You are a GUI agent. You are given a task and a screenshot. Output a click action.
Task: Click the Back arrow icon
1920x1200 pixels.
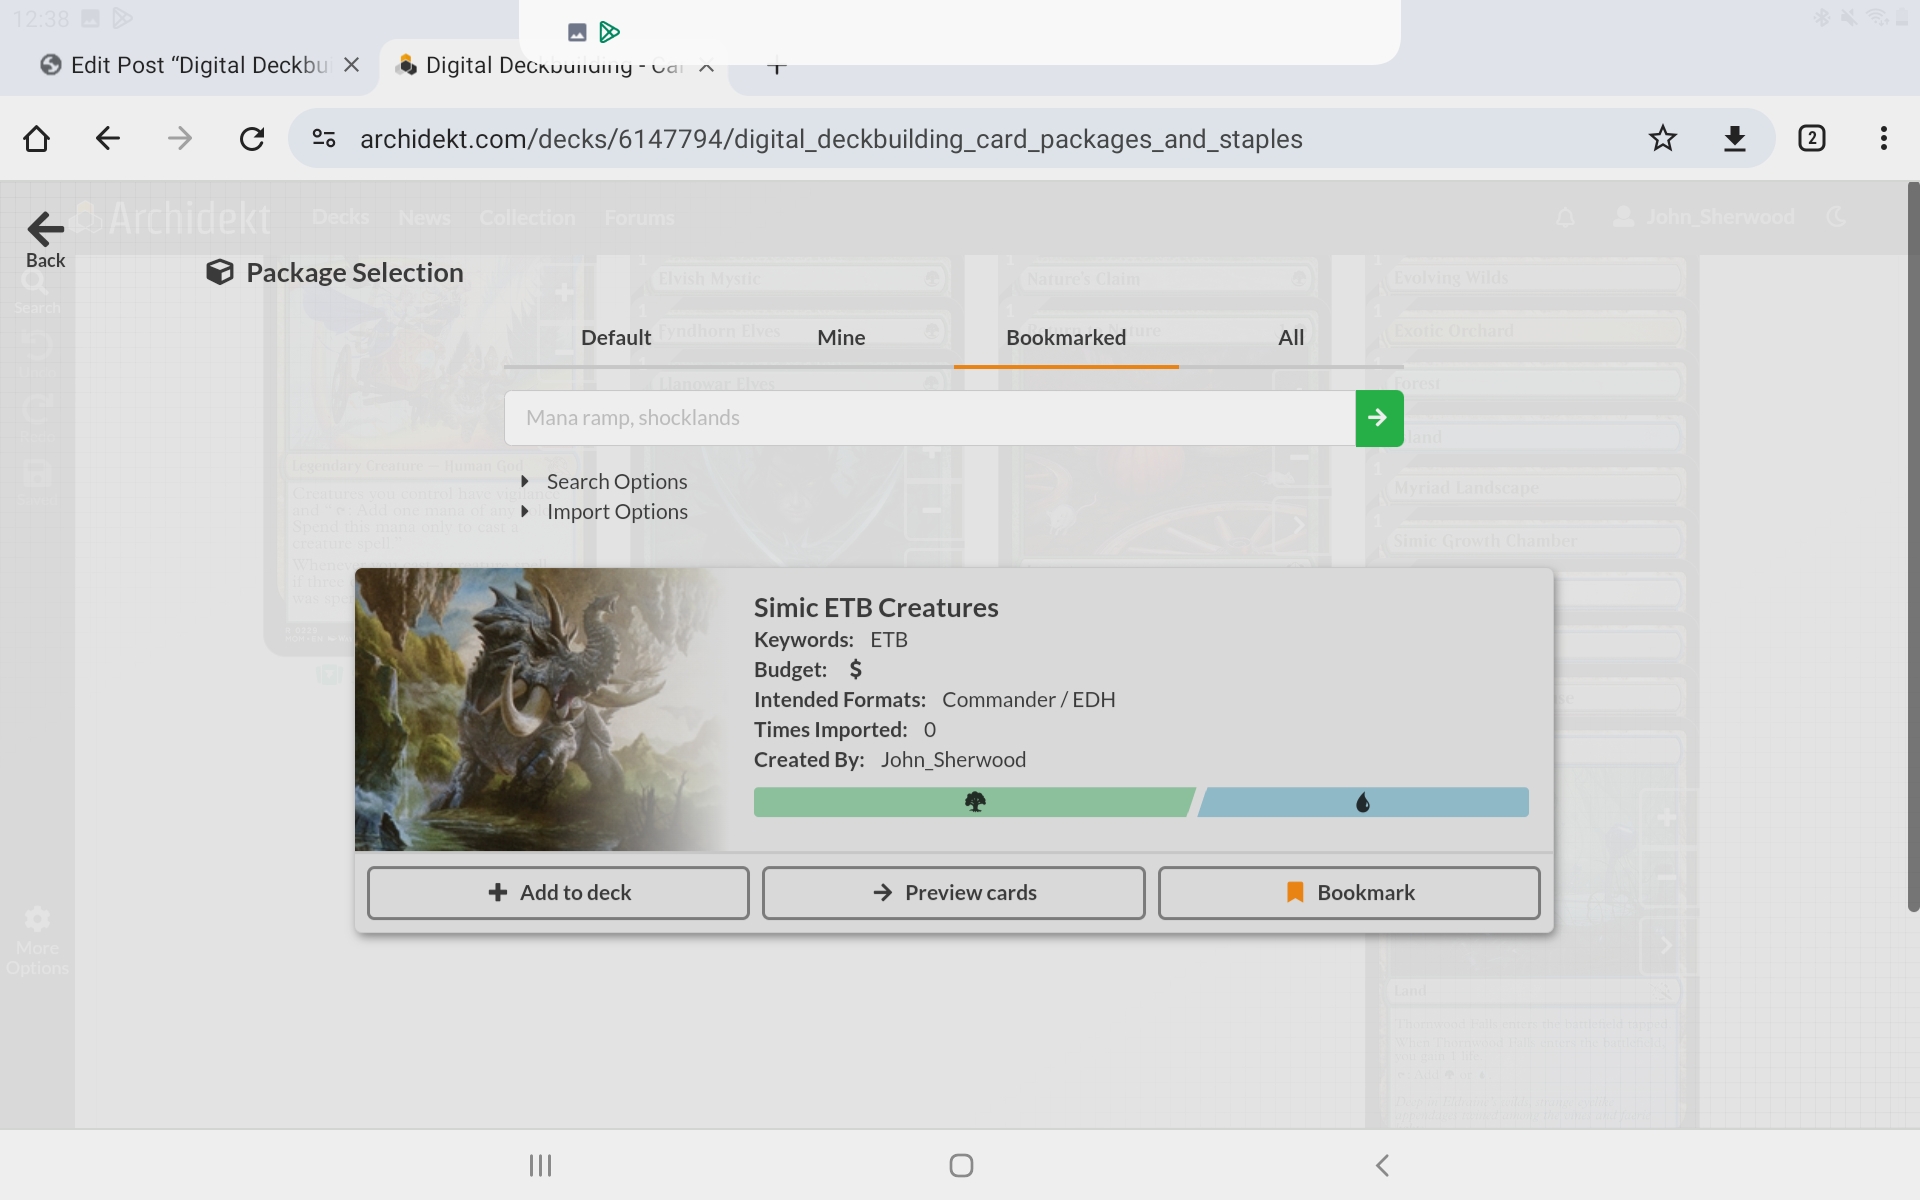pos(45,230)
